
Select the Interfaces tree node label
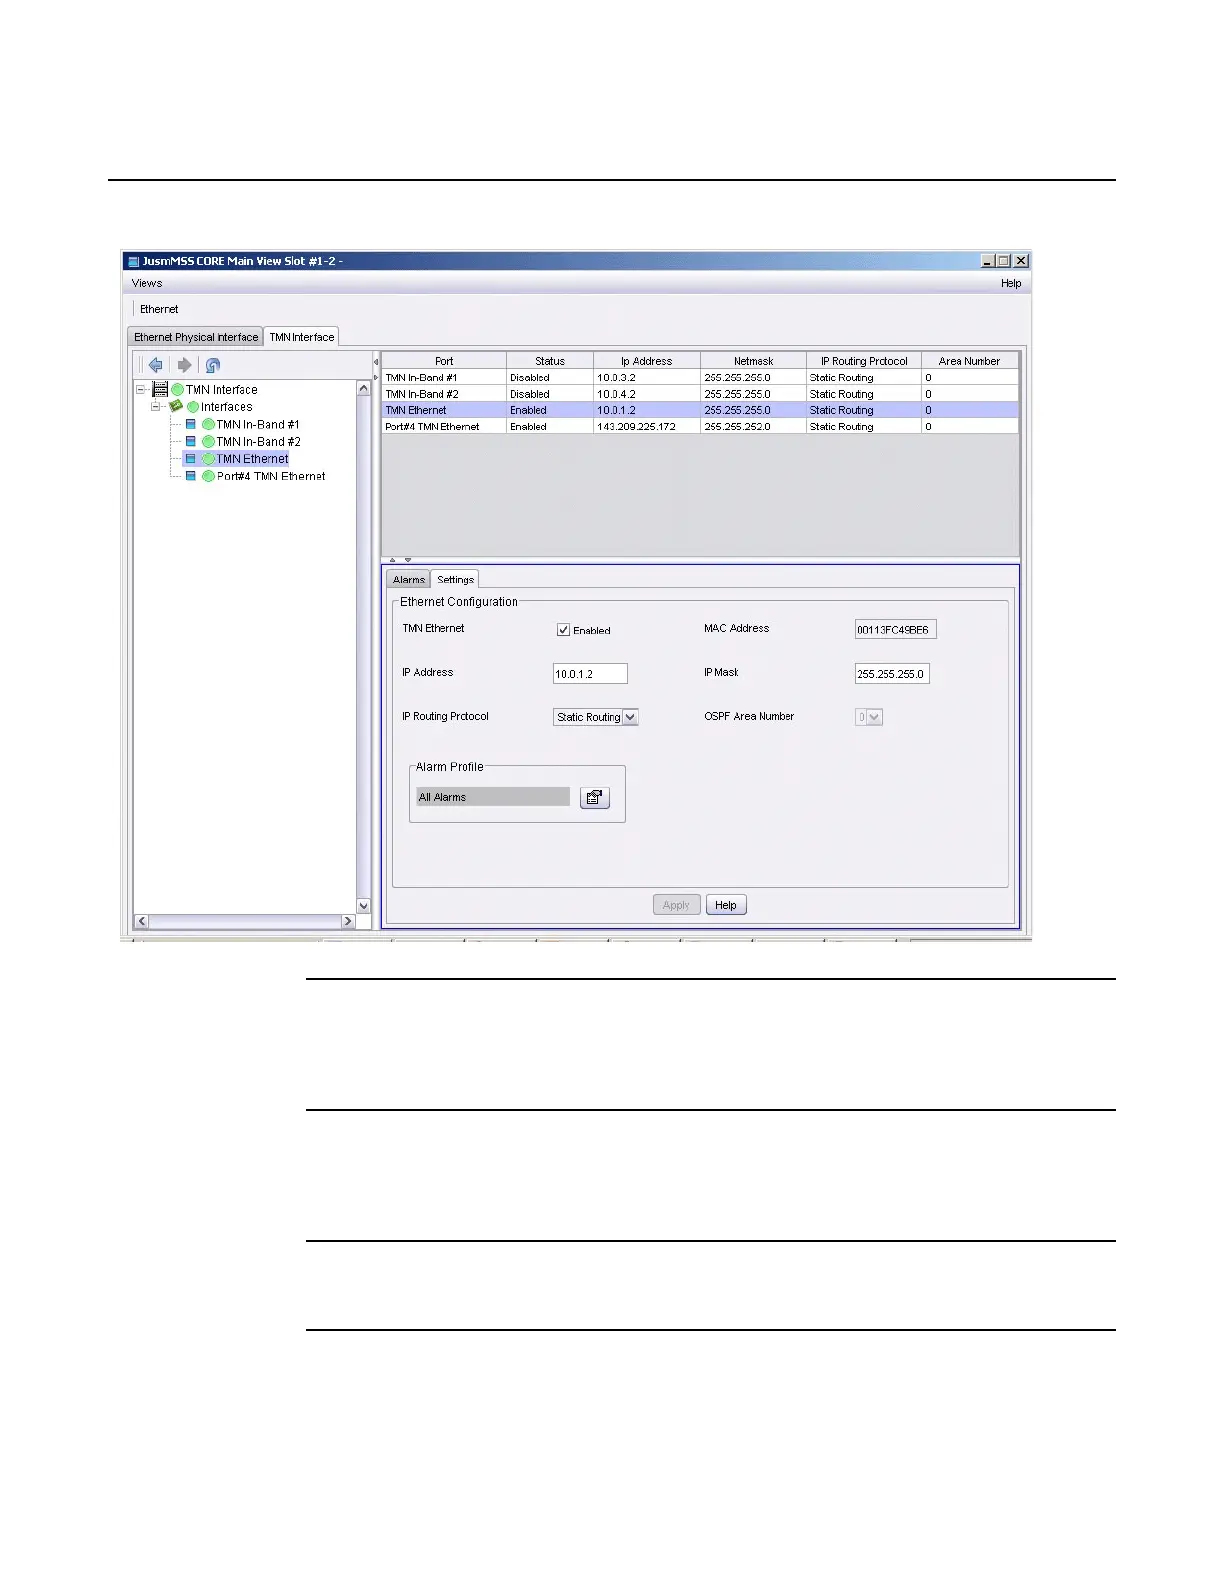tap(227, 407)
